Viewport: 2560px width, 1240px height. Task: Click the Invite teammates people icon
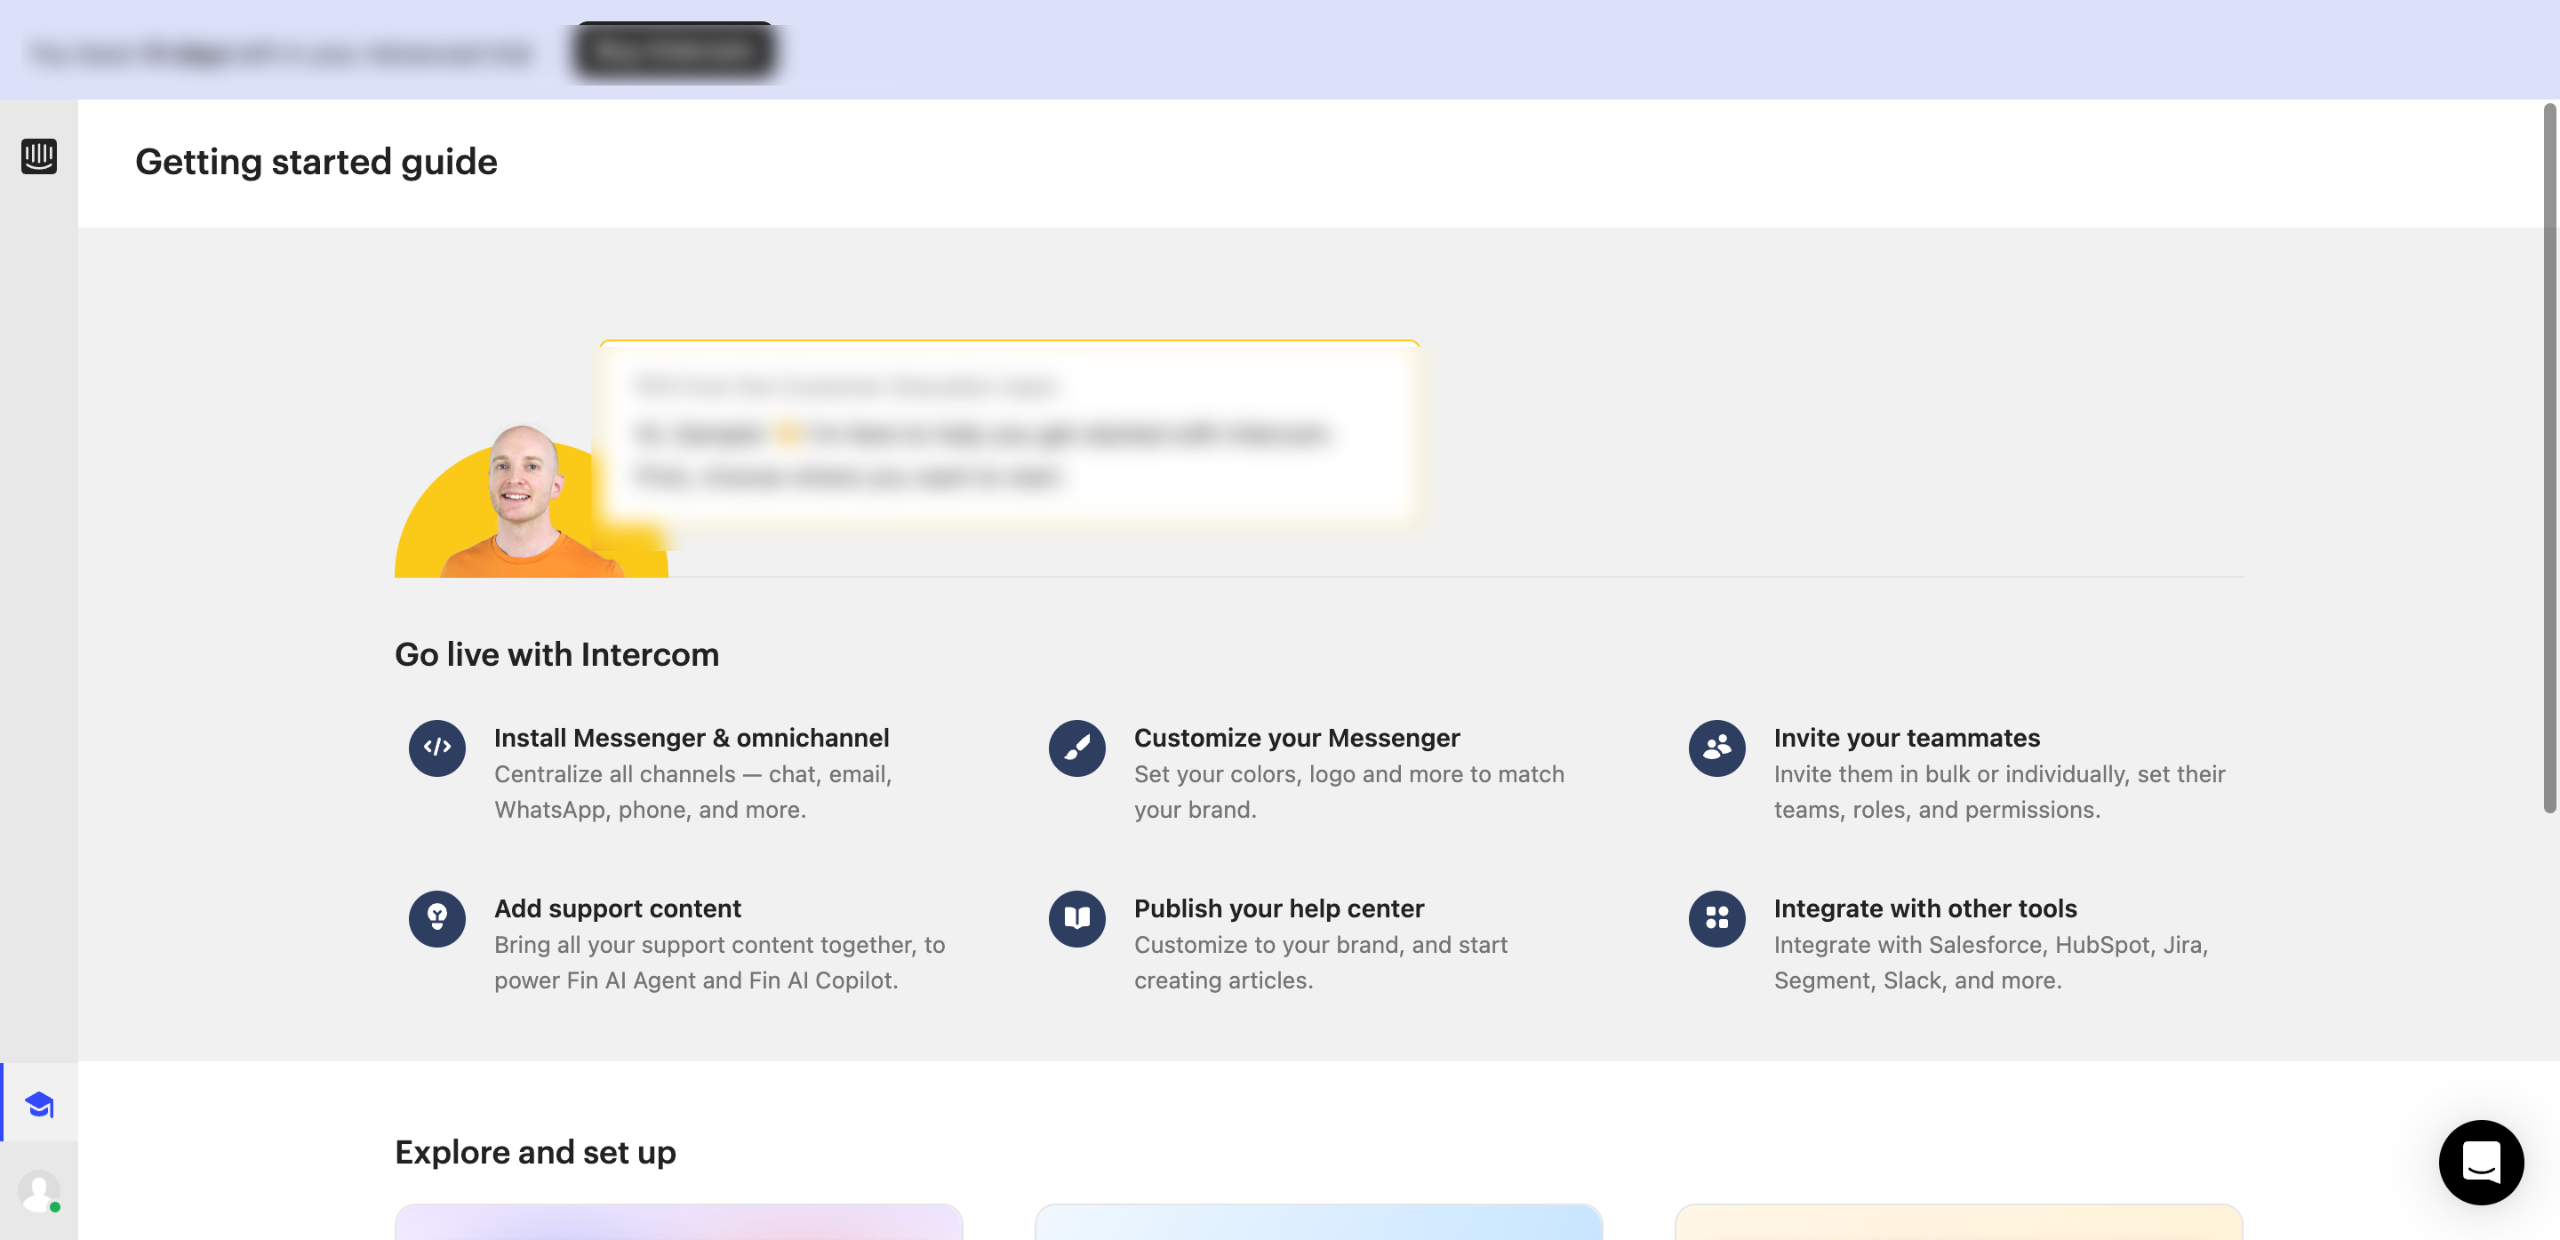click(x=1717, y=748)
